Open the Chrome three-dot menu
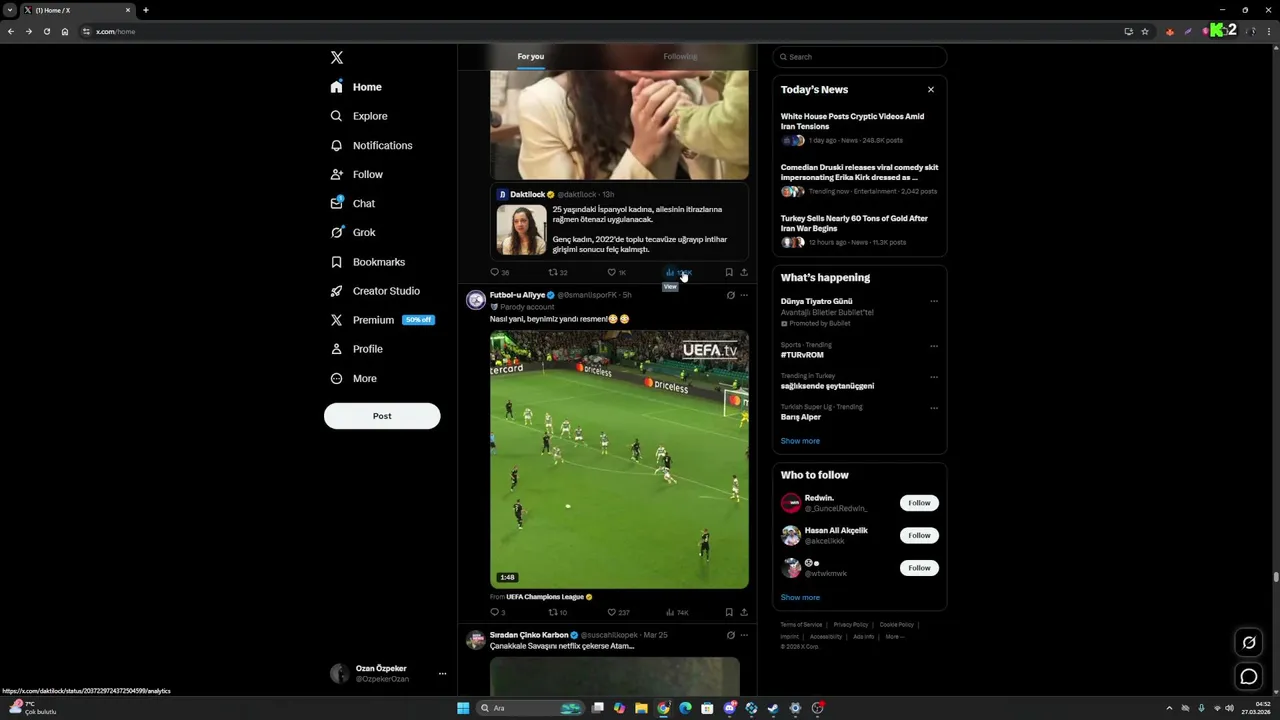 [1268, 31]
